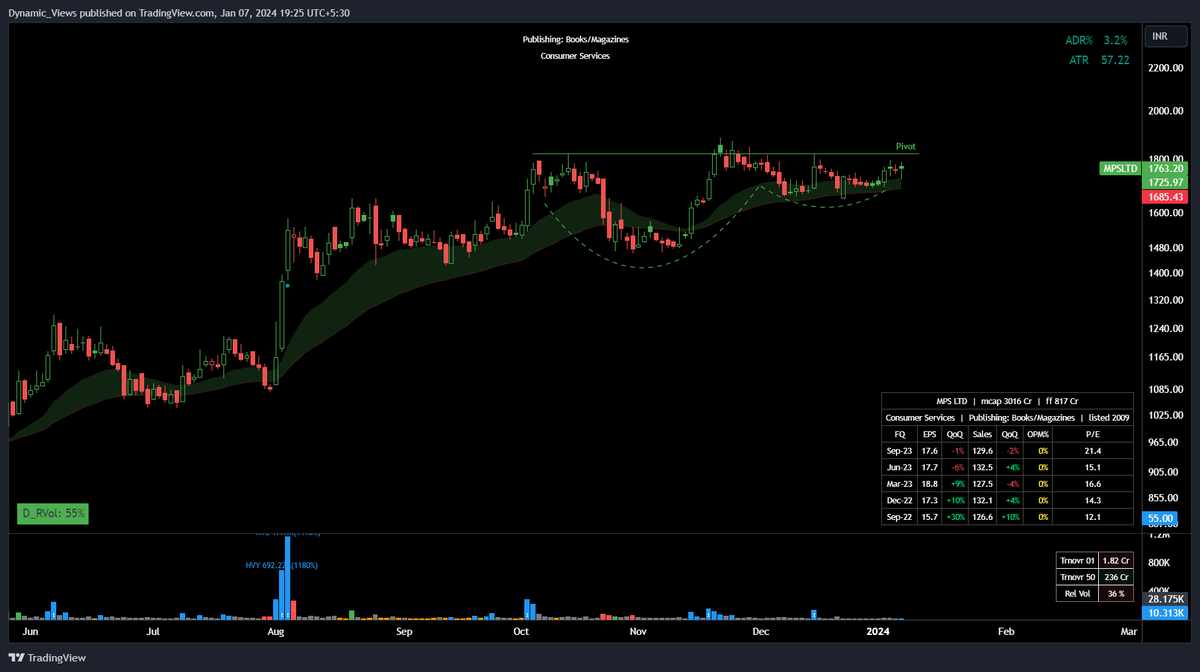This screenshot has height=672, width=1200.
Task: Click the HVY 692.22K volume label
Action: point(281,565)
